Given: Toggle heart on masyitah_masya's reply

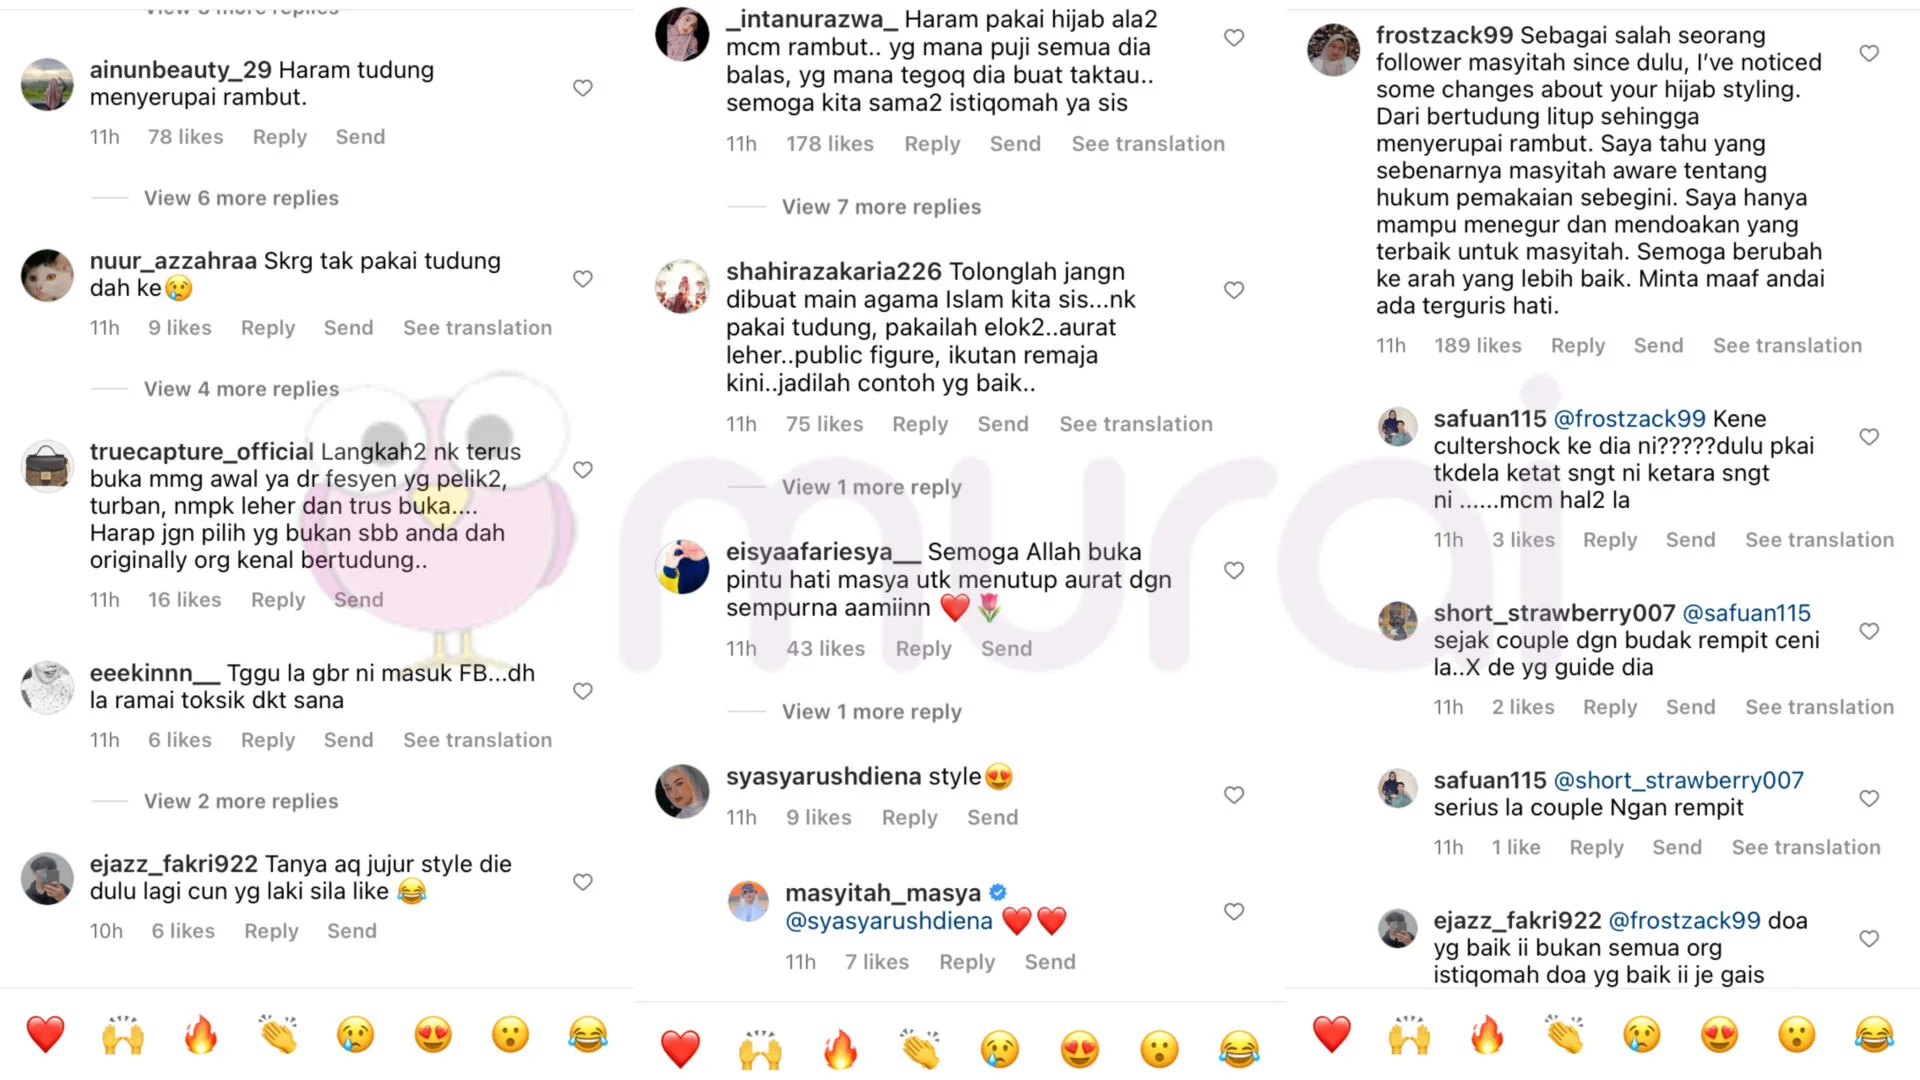Looking at the screenshot, I should (1234, 911).
